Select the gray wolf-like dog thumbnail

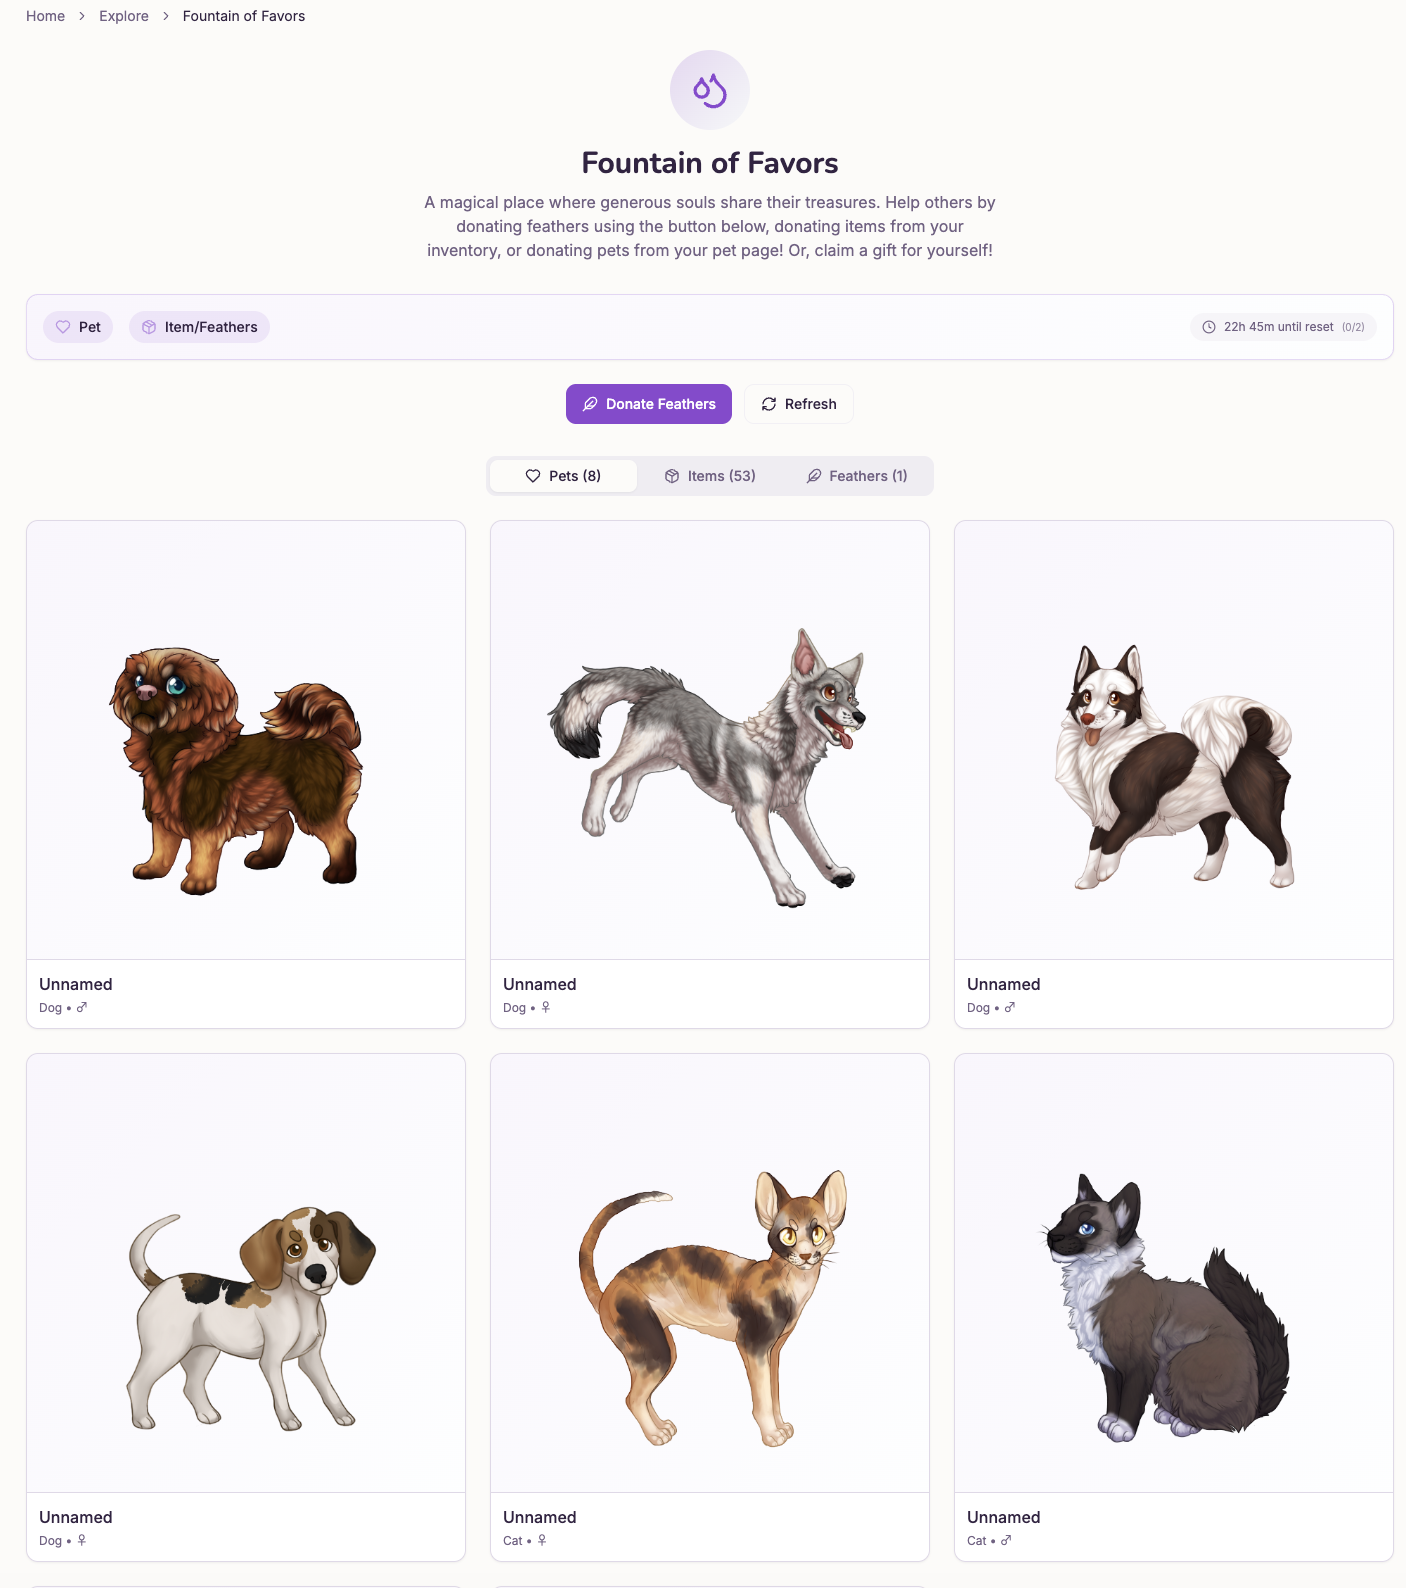click(x=710, y=740)
